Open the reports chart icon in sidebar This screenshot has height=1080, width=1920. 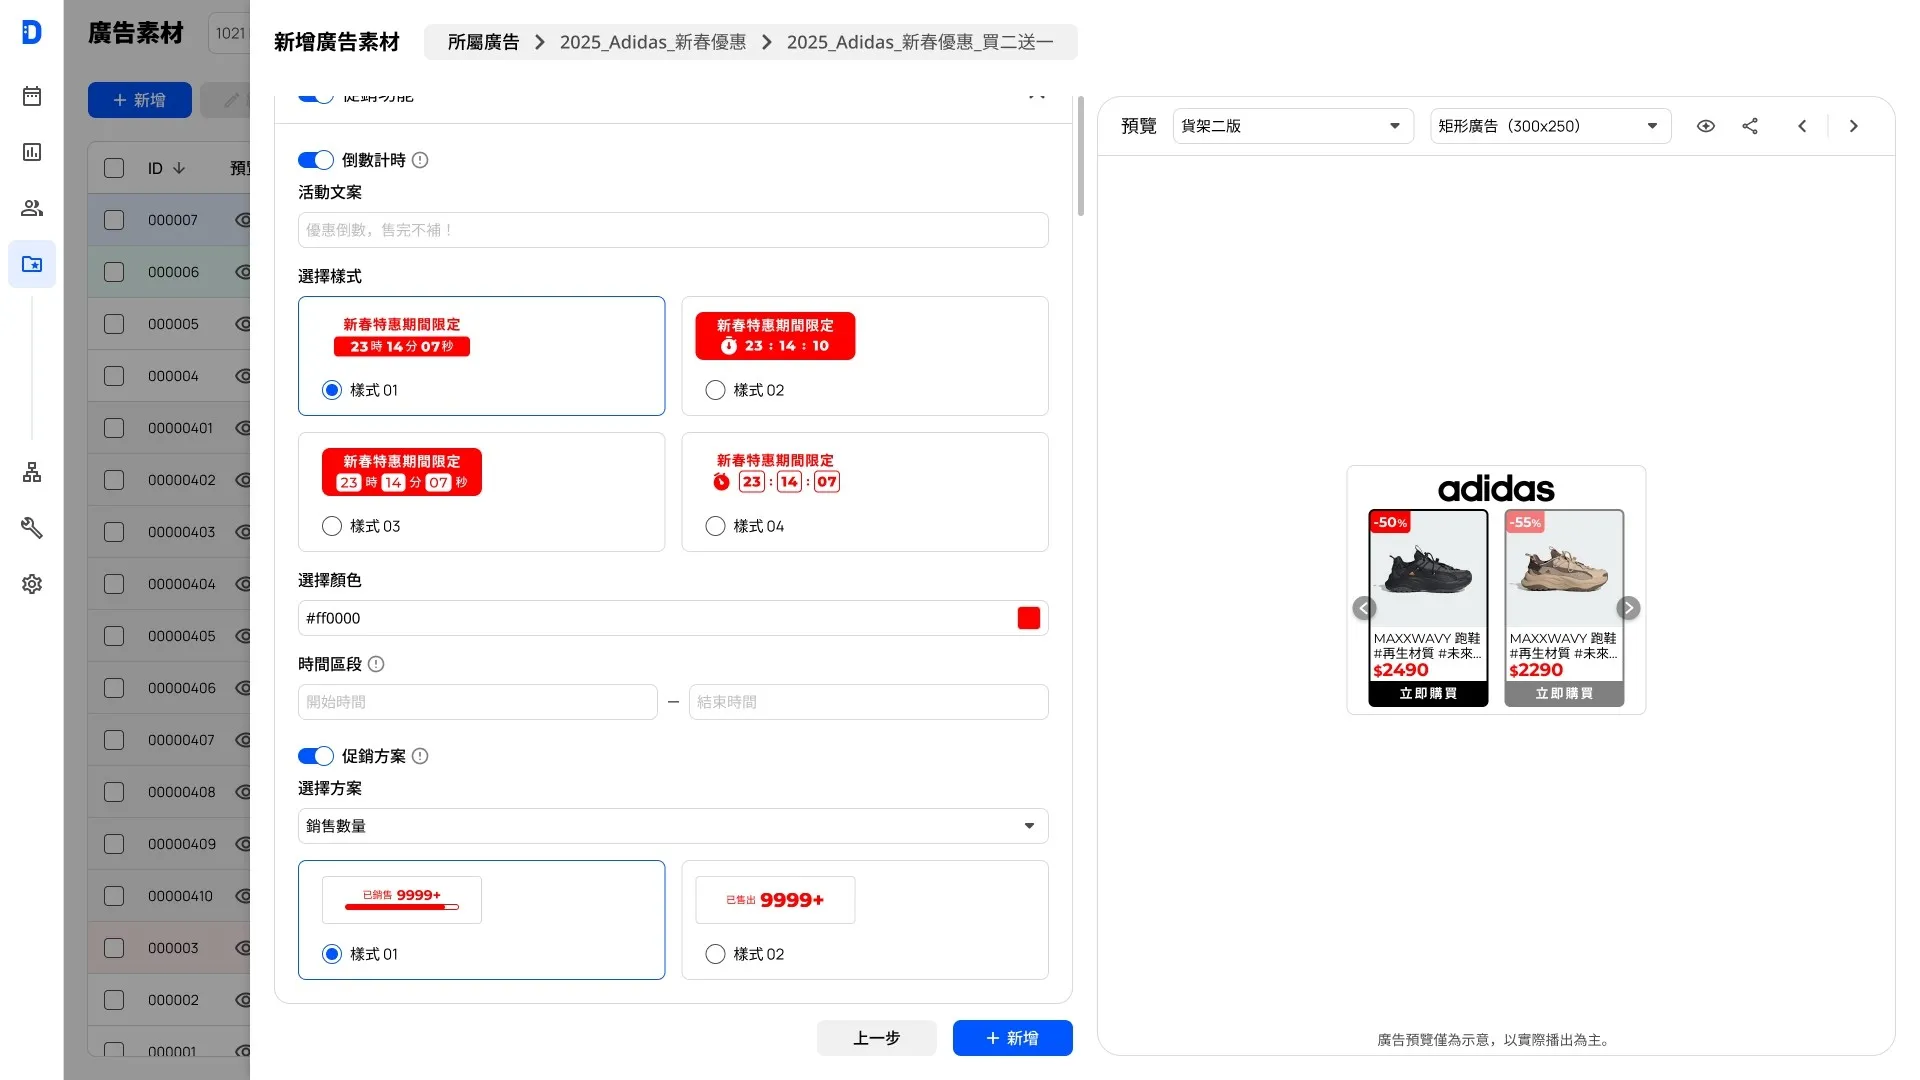tap(32, 152)
